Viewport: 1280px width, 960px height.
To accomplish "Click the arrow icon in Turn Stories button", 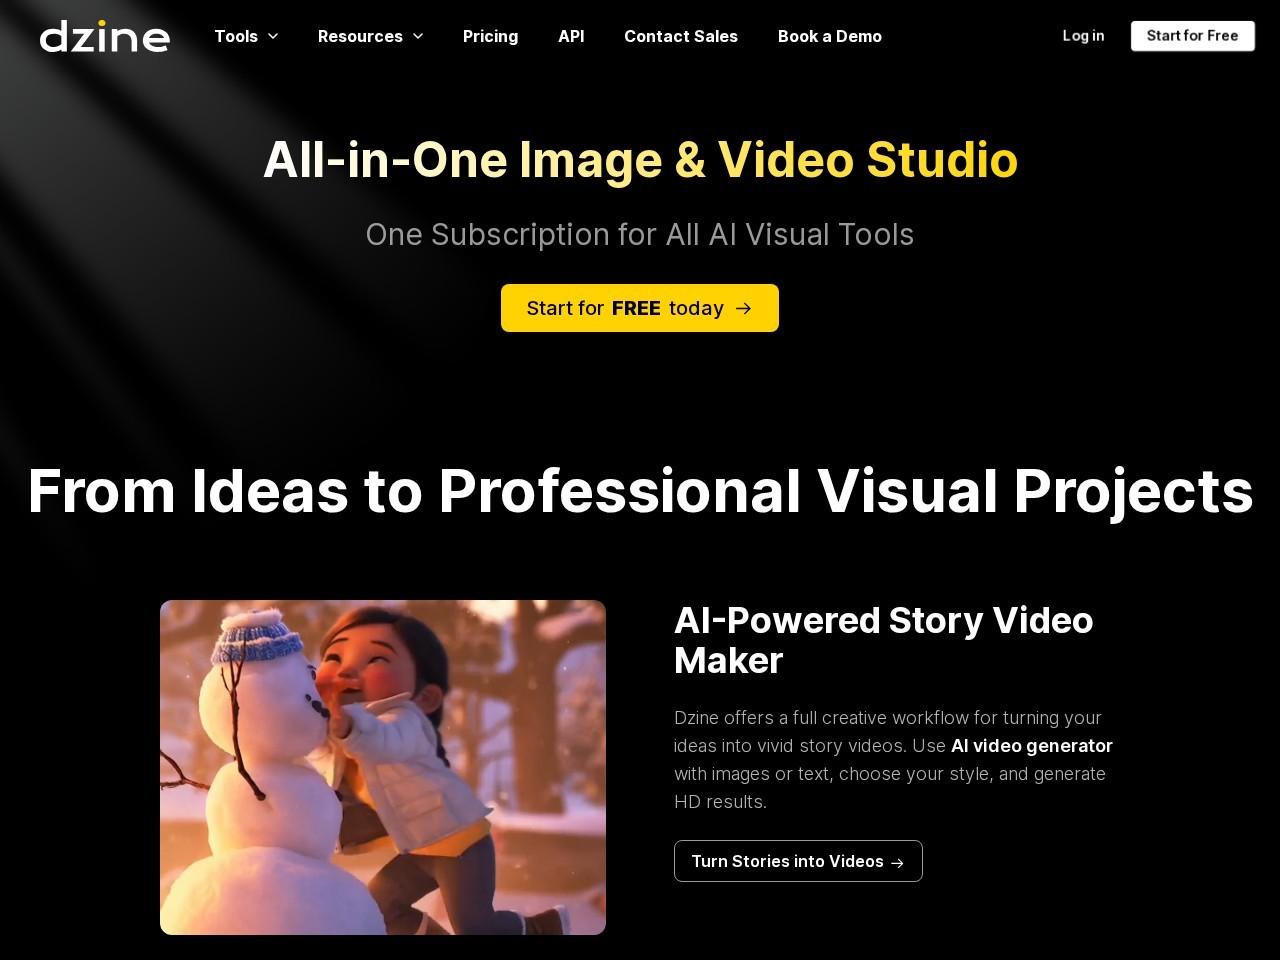I will 897,862.
